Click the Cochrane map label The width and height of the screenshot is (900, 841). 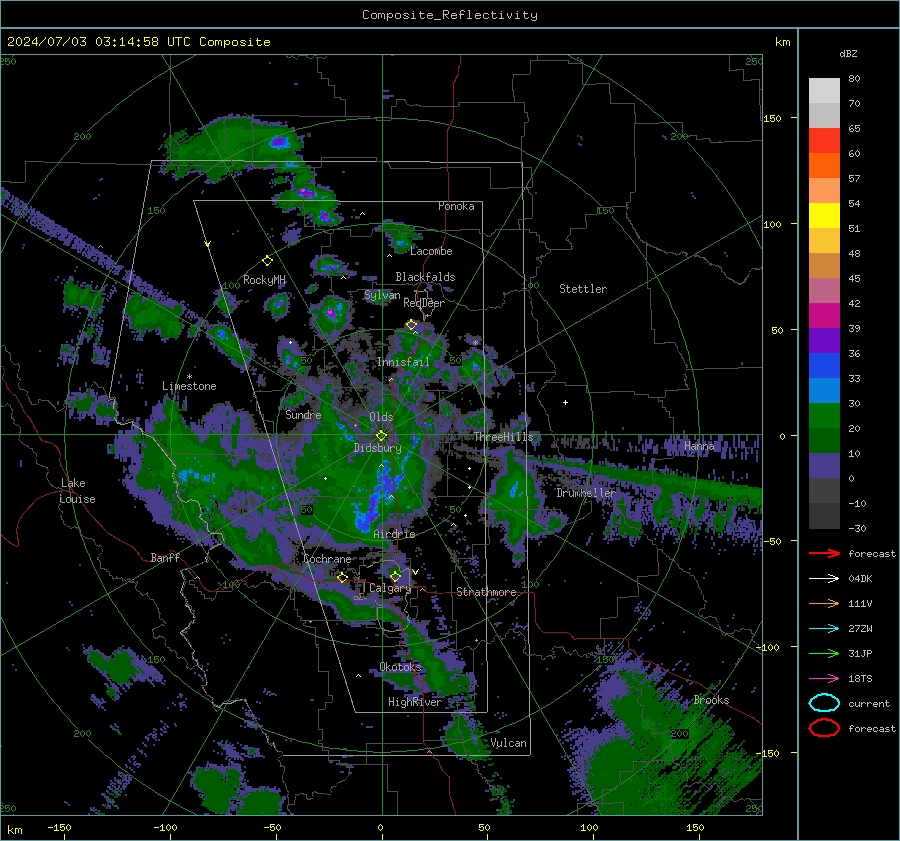(x=327, y=559)
